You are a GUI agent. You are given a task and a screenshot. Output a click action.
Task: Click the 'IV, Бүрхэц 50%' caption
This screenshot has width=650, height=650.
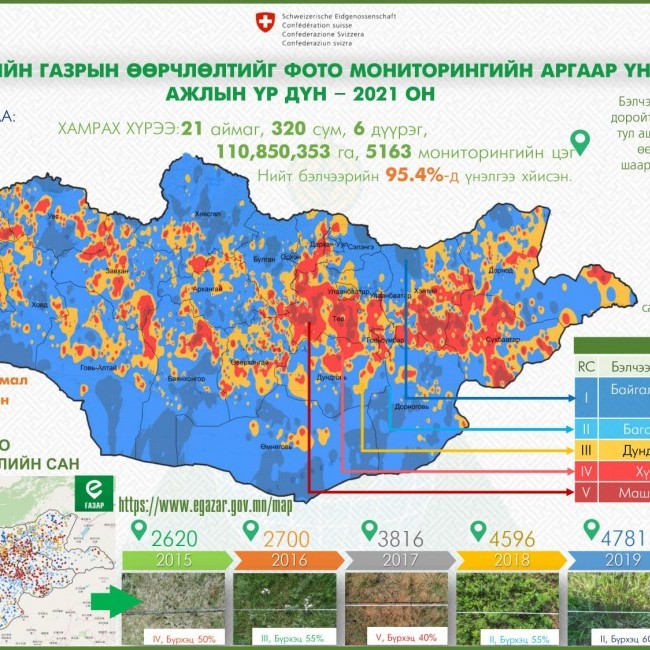(x=184, y=639)
